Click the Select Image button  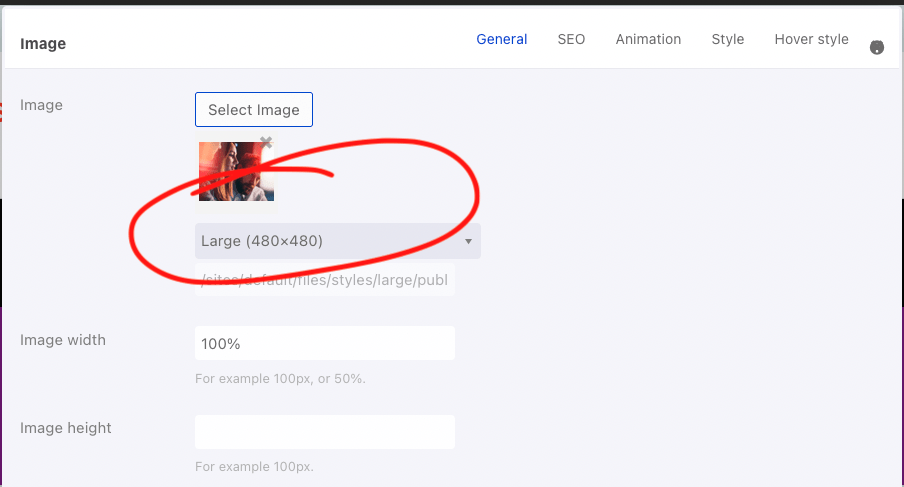254,110
